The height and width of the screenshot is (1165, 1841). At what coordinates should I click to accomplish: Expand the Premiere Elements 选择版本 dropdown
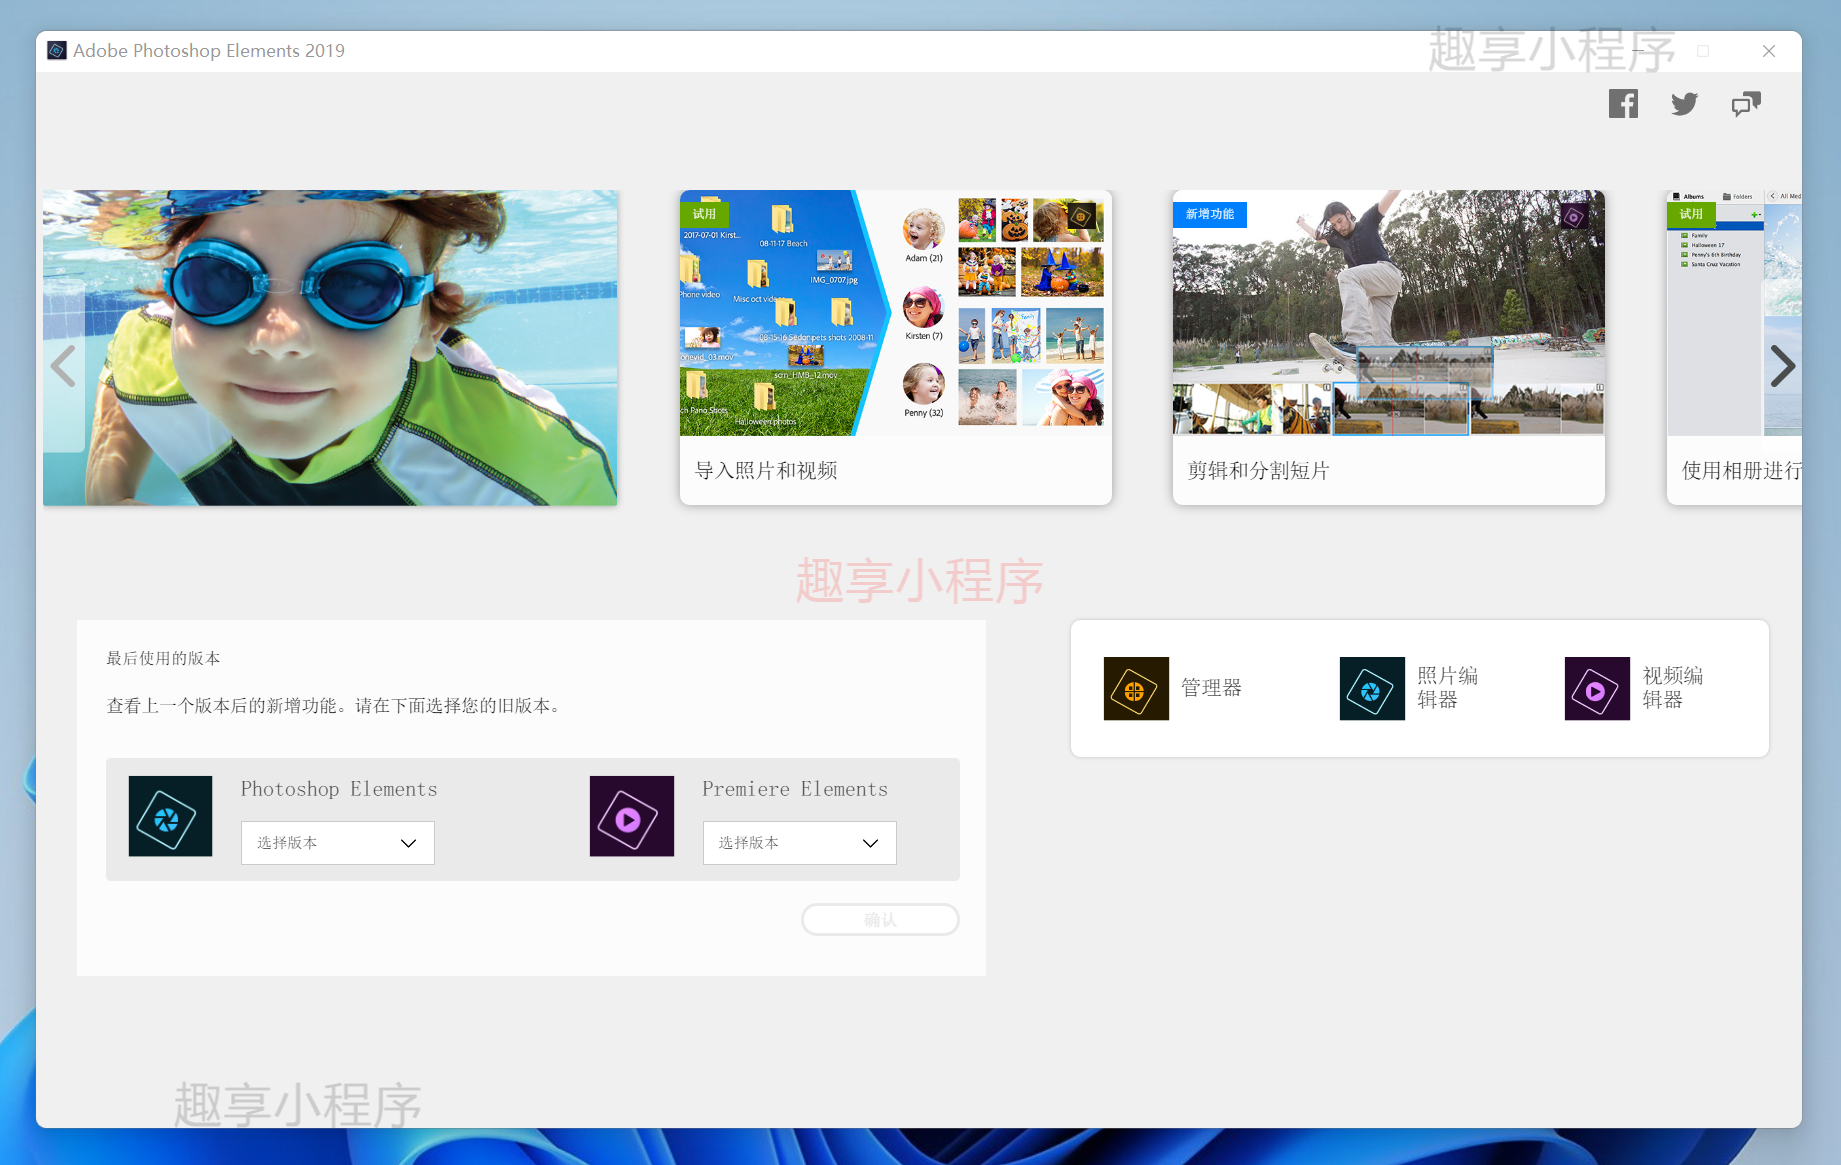click(800, 843)
